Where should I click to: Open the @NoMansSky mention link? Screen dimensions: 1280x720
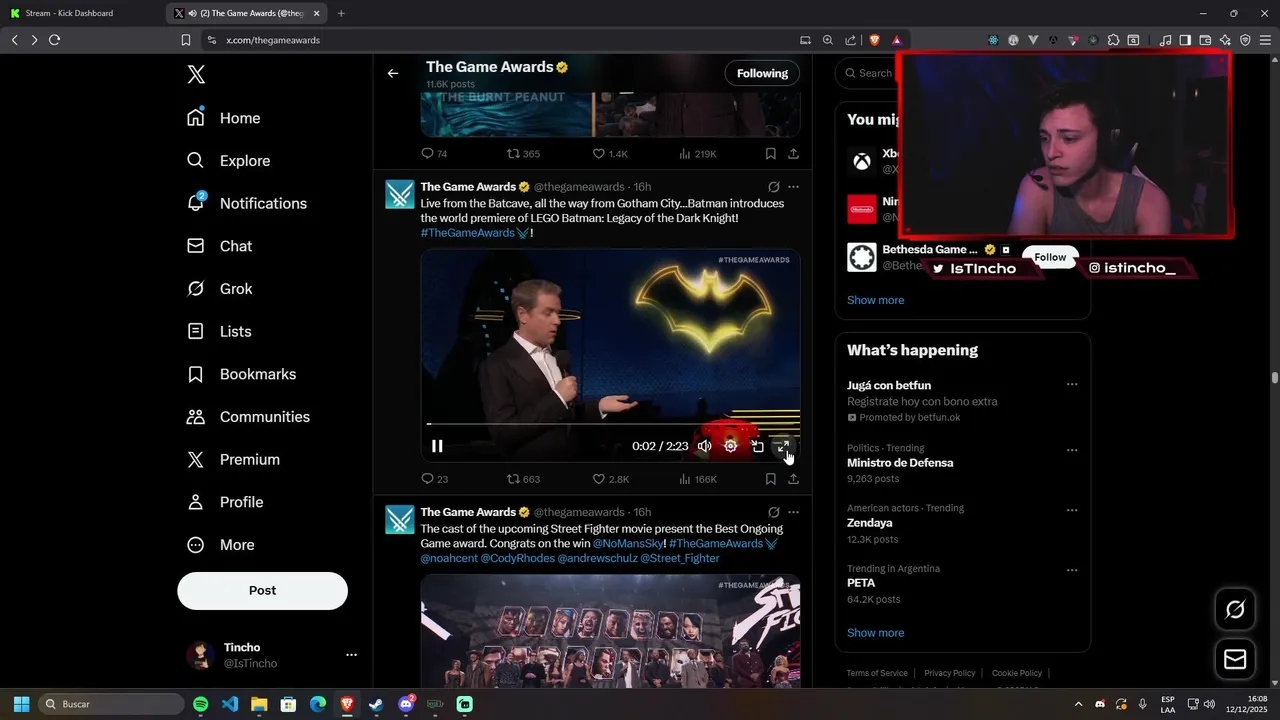tap(628, 543)
